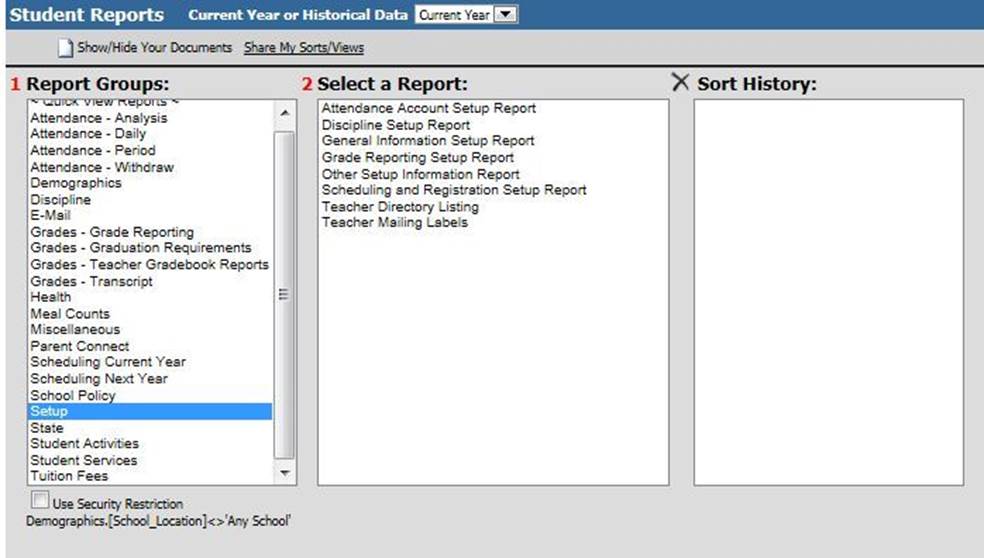
Task: Click the Share My Sorts/Views link
Action: 304,48
